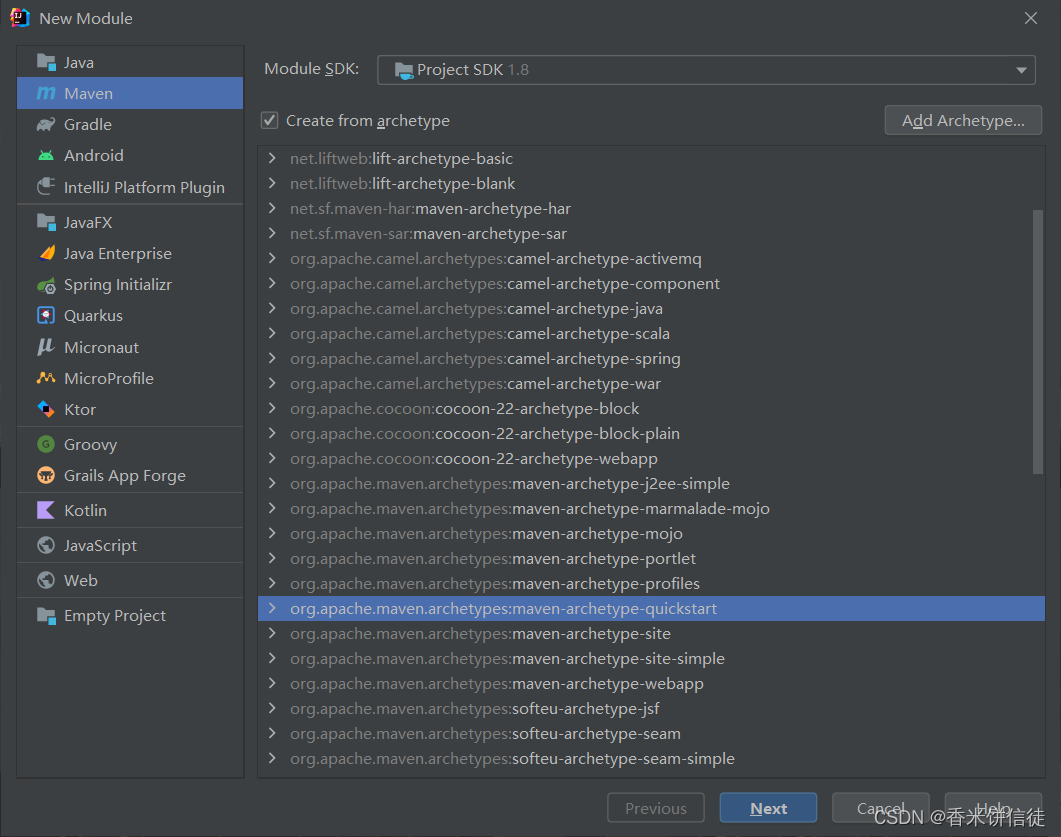Select maven-archetype-site row
Screen dimensions: 1061x837
point(651,633)
